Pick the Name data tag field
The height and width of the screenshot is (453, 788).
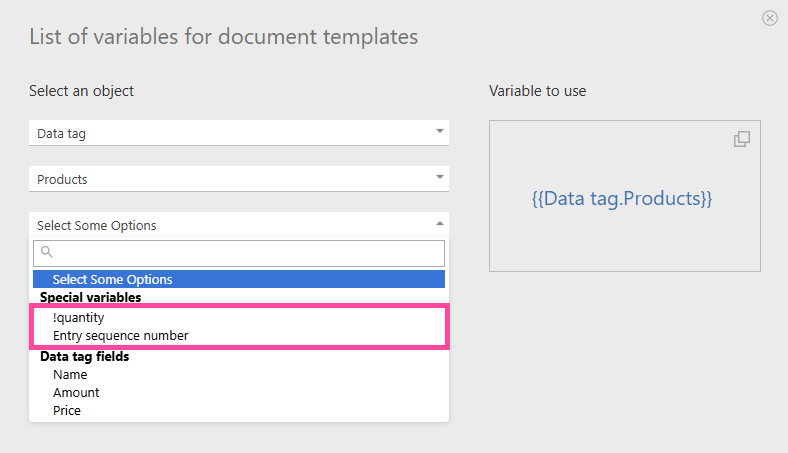70,374
